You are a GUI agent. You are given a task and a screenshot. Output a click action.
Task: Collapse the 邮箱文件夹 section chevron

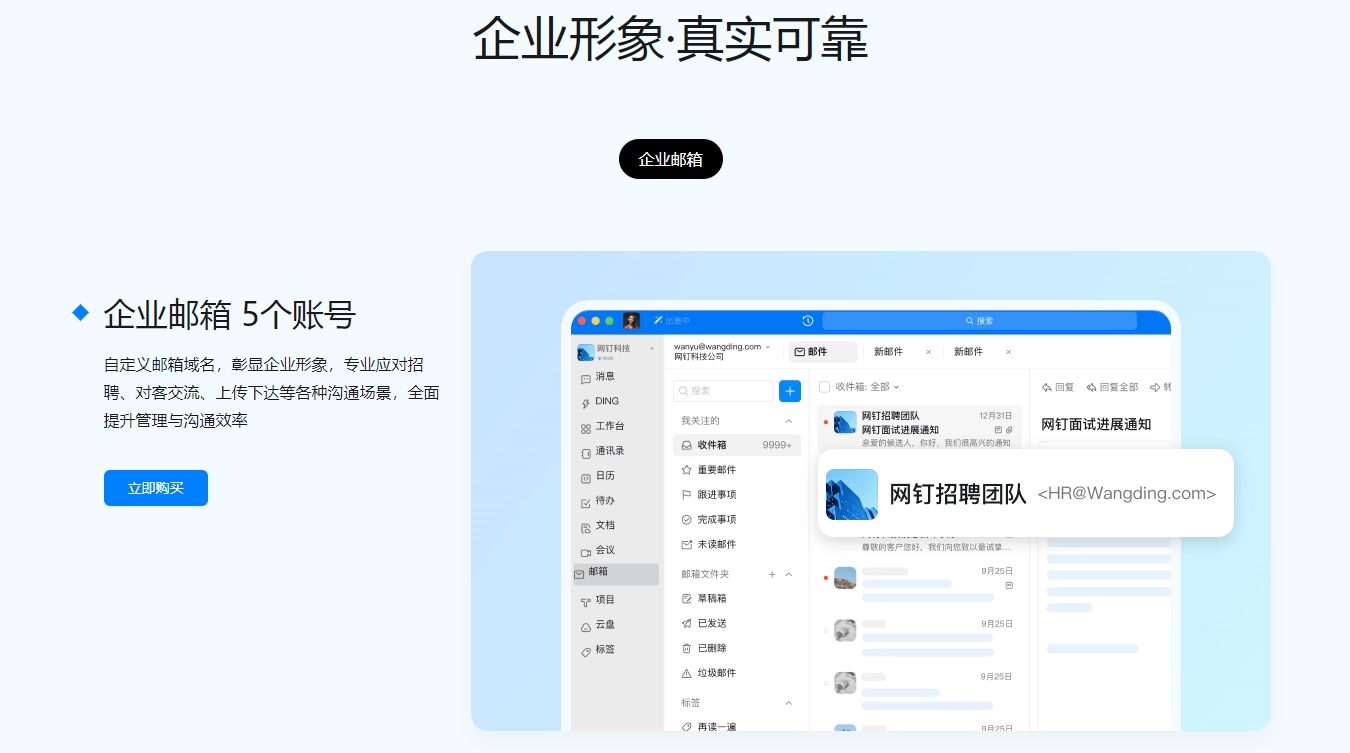click(x=788, y=574)
